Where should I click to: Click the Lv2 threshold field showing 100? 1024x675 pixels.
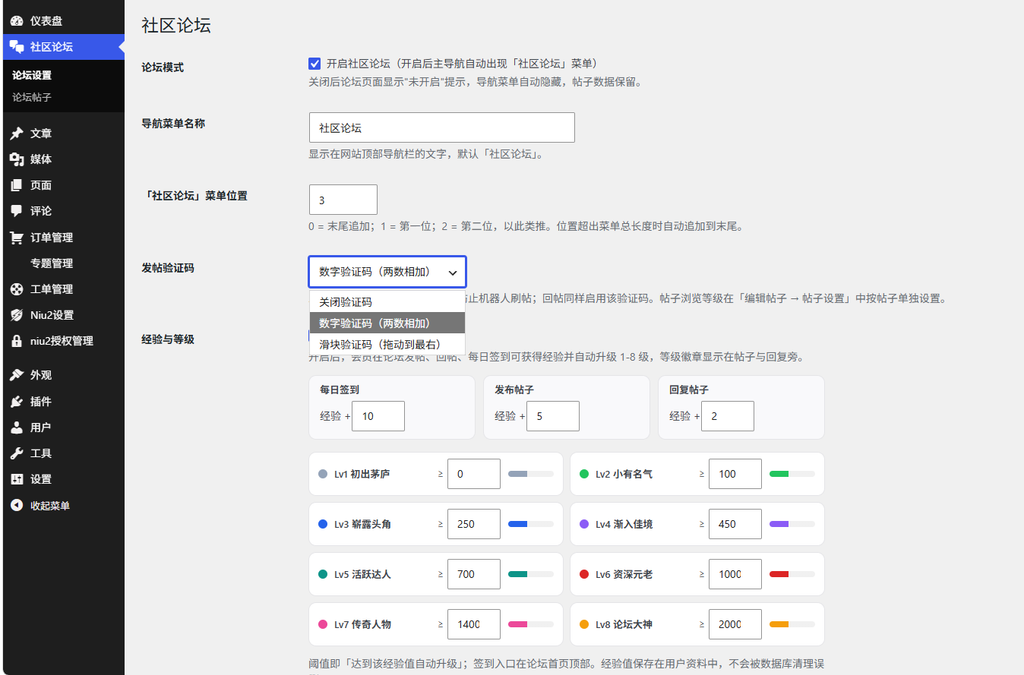click(x=735, y=474)
